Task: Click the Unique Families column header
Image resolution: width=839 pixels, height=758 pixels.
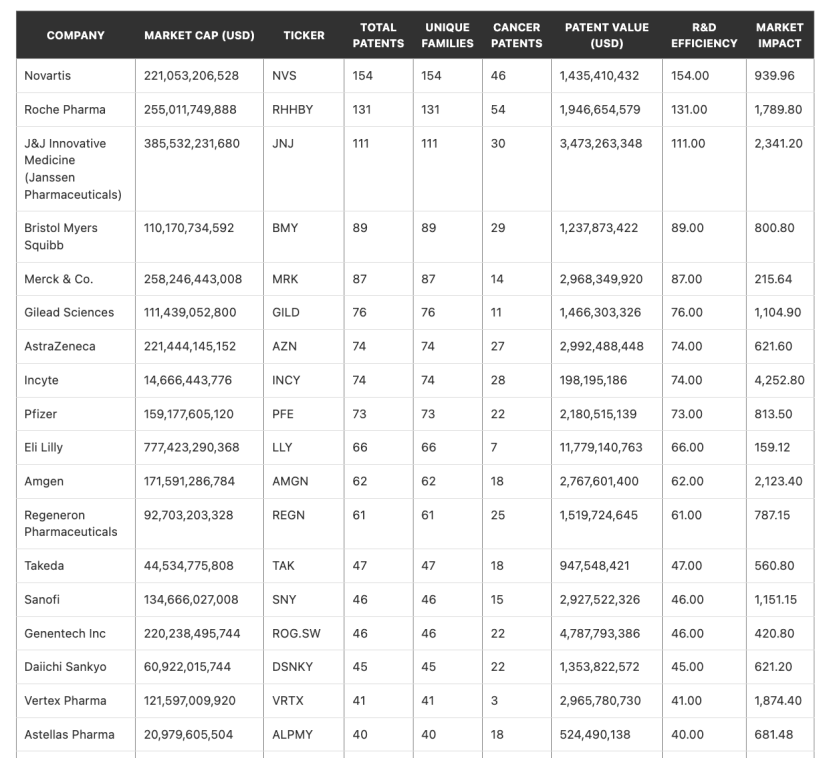Action: (x=447, y=35)
